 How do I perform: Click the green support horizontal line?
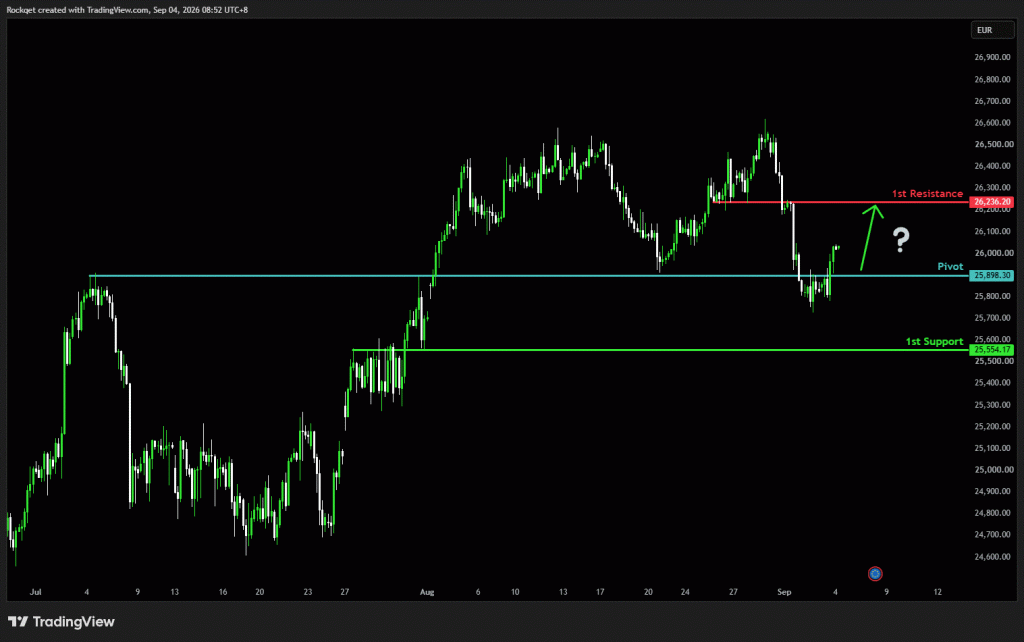point(660,350)
